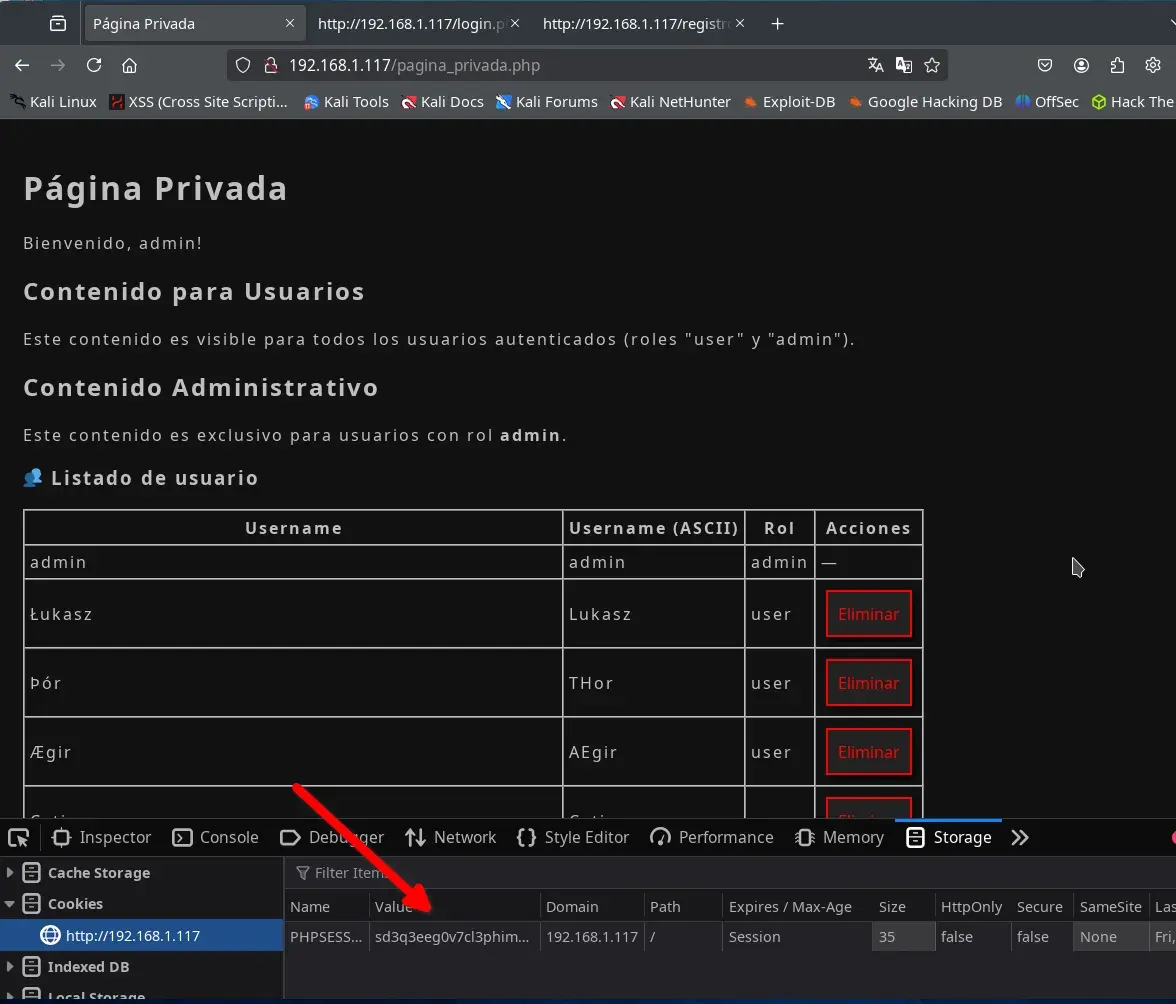Open the Kali Tools bookmark
Viewport: 1176px width, 1004px height.
tap(346, 102)
